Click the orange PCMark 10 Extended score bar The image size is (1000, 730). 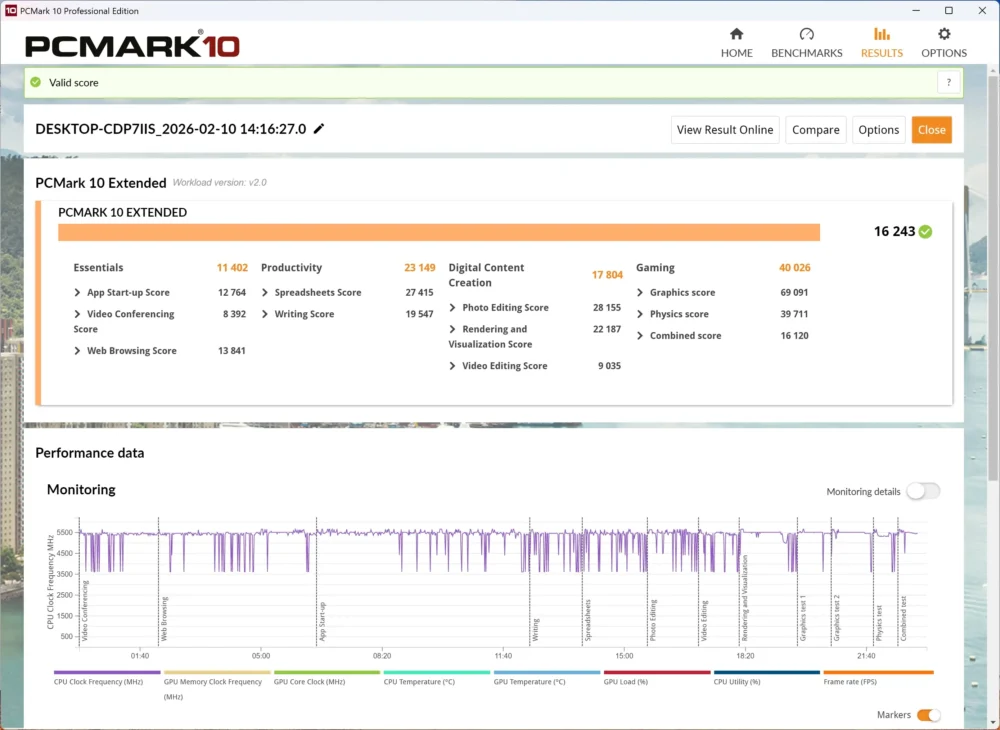pos(439,233)
